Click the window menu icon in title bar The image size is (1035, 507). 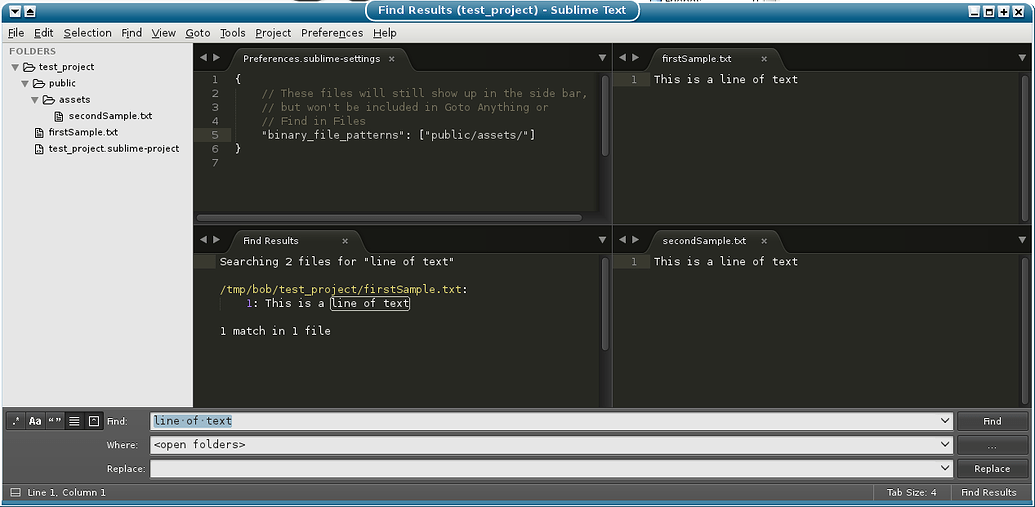pos(16,12)
